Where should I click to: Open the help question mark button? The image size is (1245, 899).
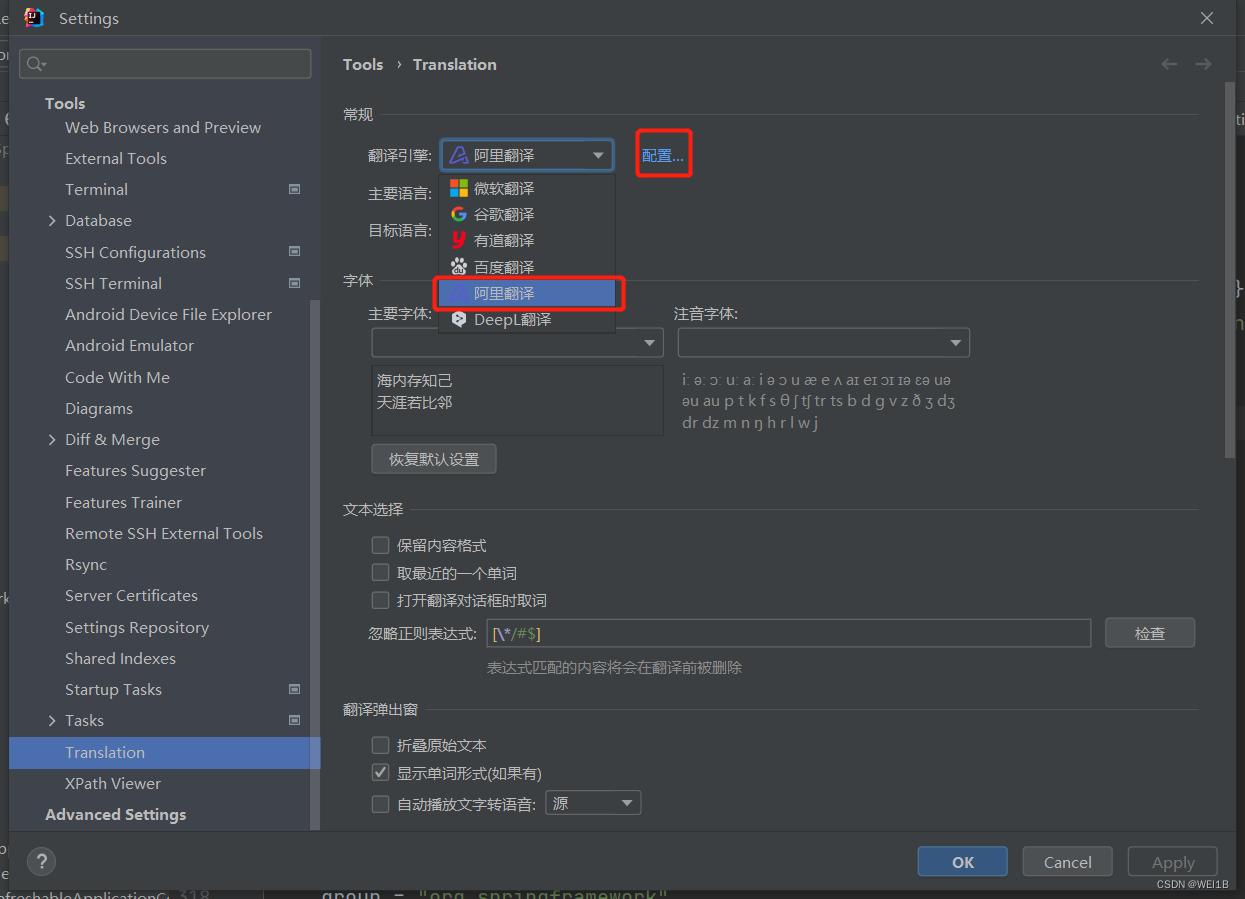41,861
